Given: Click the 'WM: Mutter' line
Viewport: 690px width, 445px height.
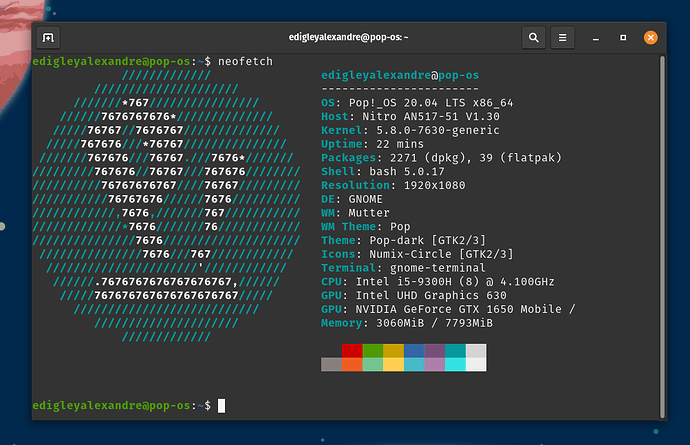Looking at the screenshot, I should tap(356, 213).
